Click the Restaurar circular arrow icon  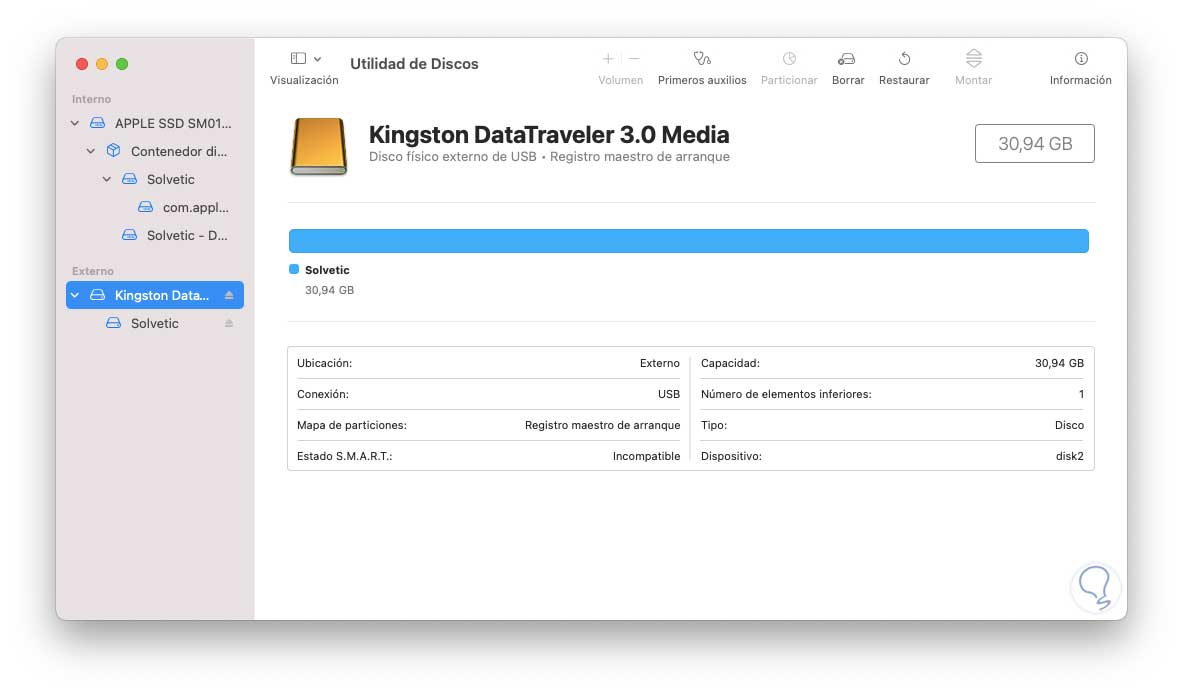(904, 58)
